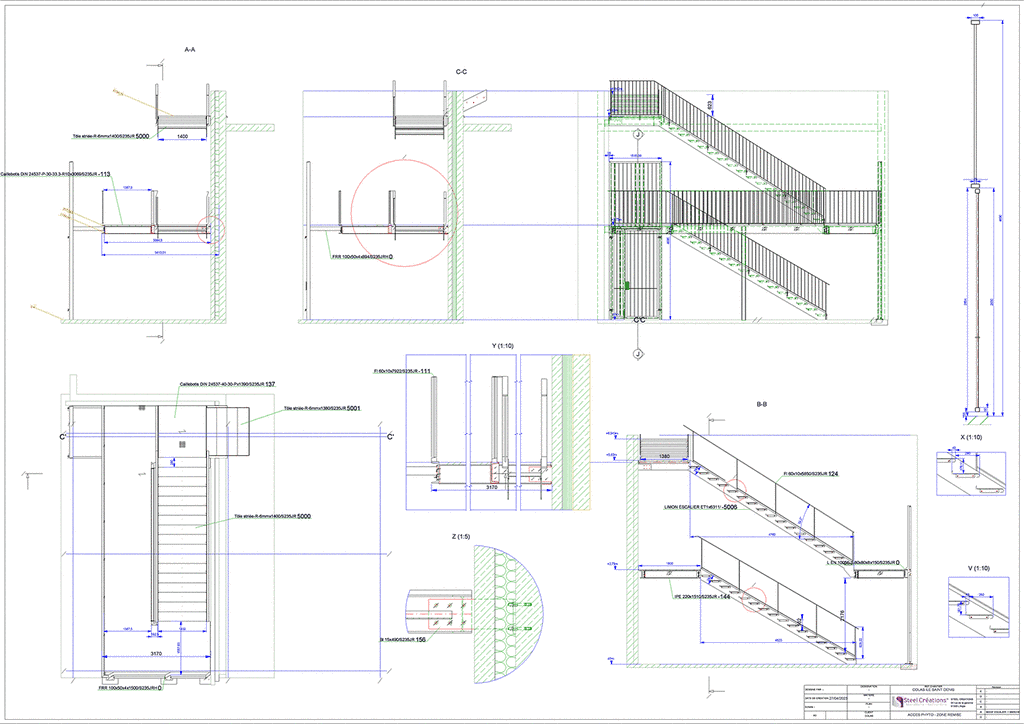Select the small red detail circle in A-A
The image size is (1024, 724).
pyautogui.click(x=214, y=227)
